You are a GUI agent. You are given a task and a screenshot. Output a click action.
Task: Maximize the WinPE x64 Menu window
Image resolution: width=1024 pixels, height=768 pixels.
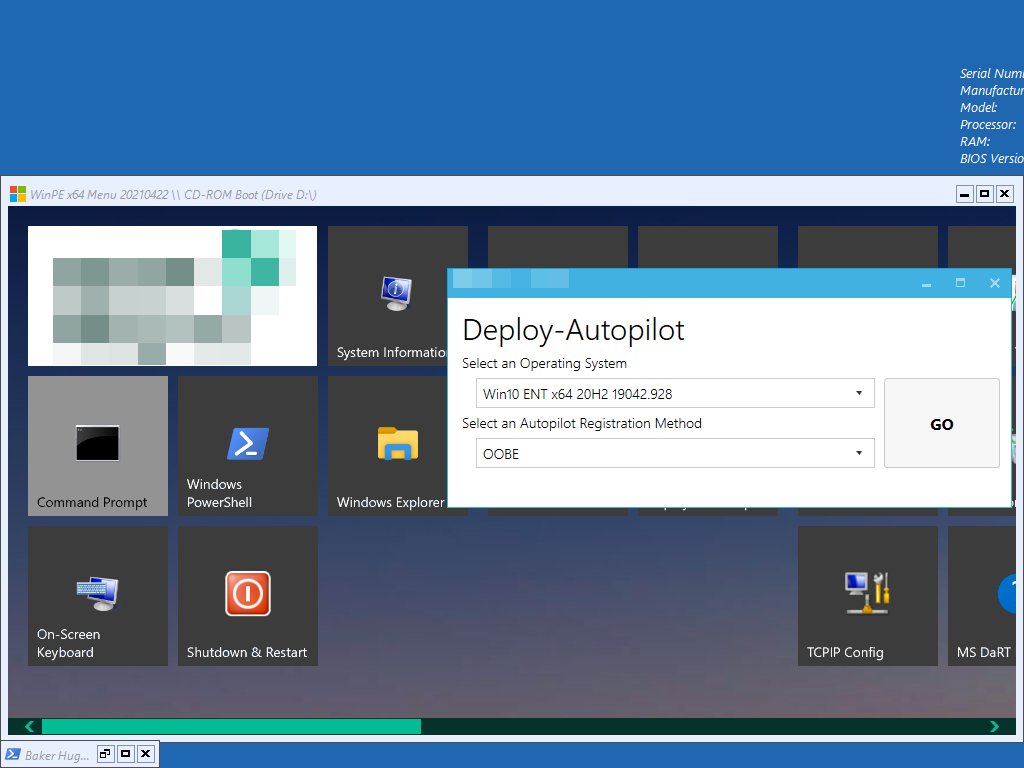tap(985, 194)
